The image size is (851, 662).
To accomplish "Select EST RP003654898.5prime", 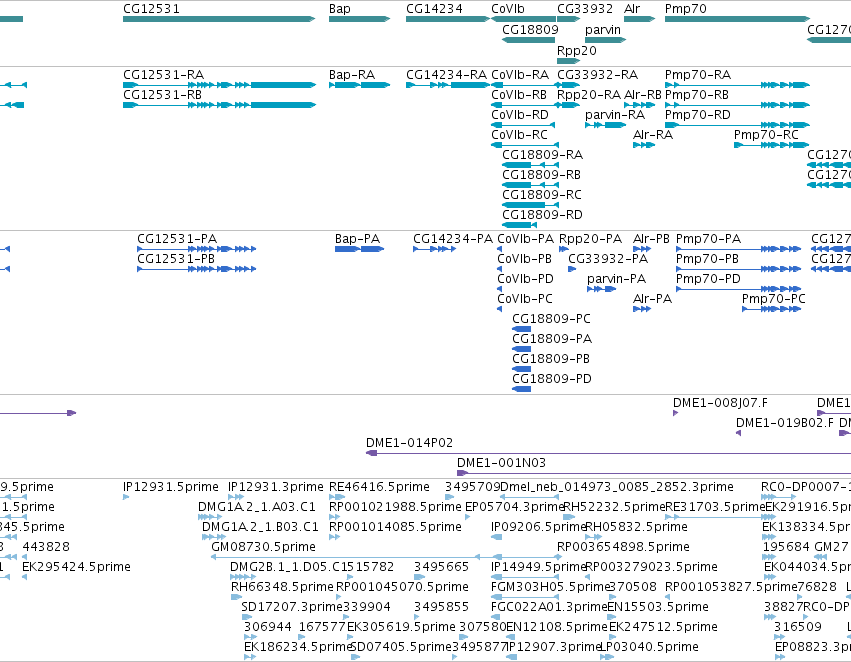I will click(x=560, y=557).
